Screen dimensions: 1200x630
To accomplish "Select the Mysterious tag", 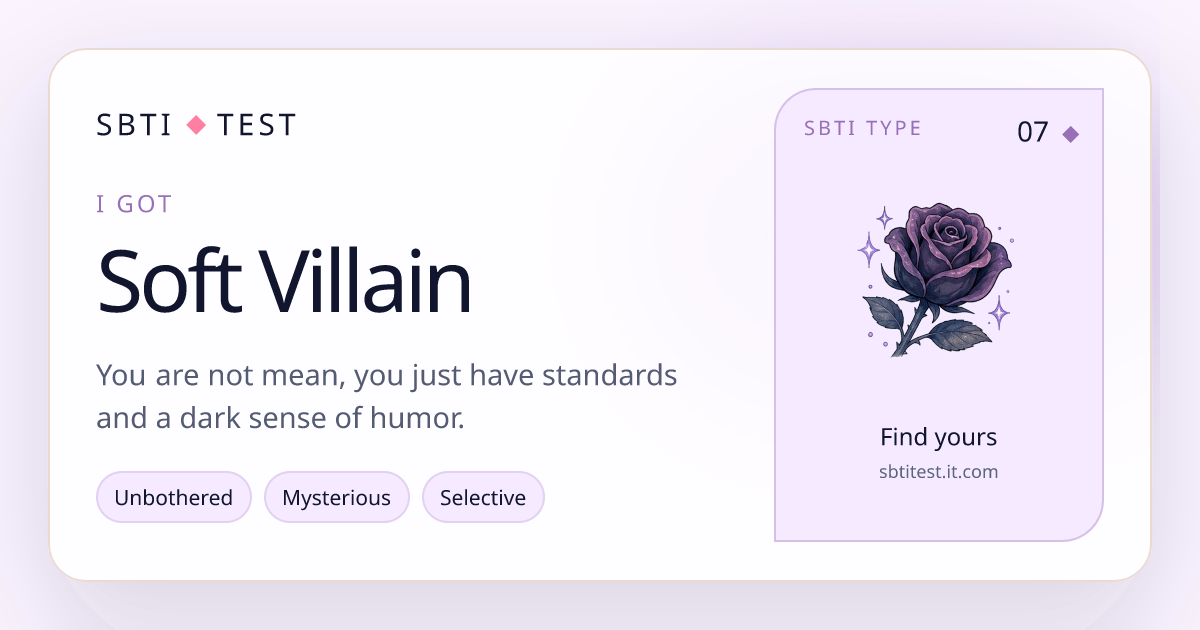I will click(337, 497).
